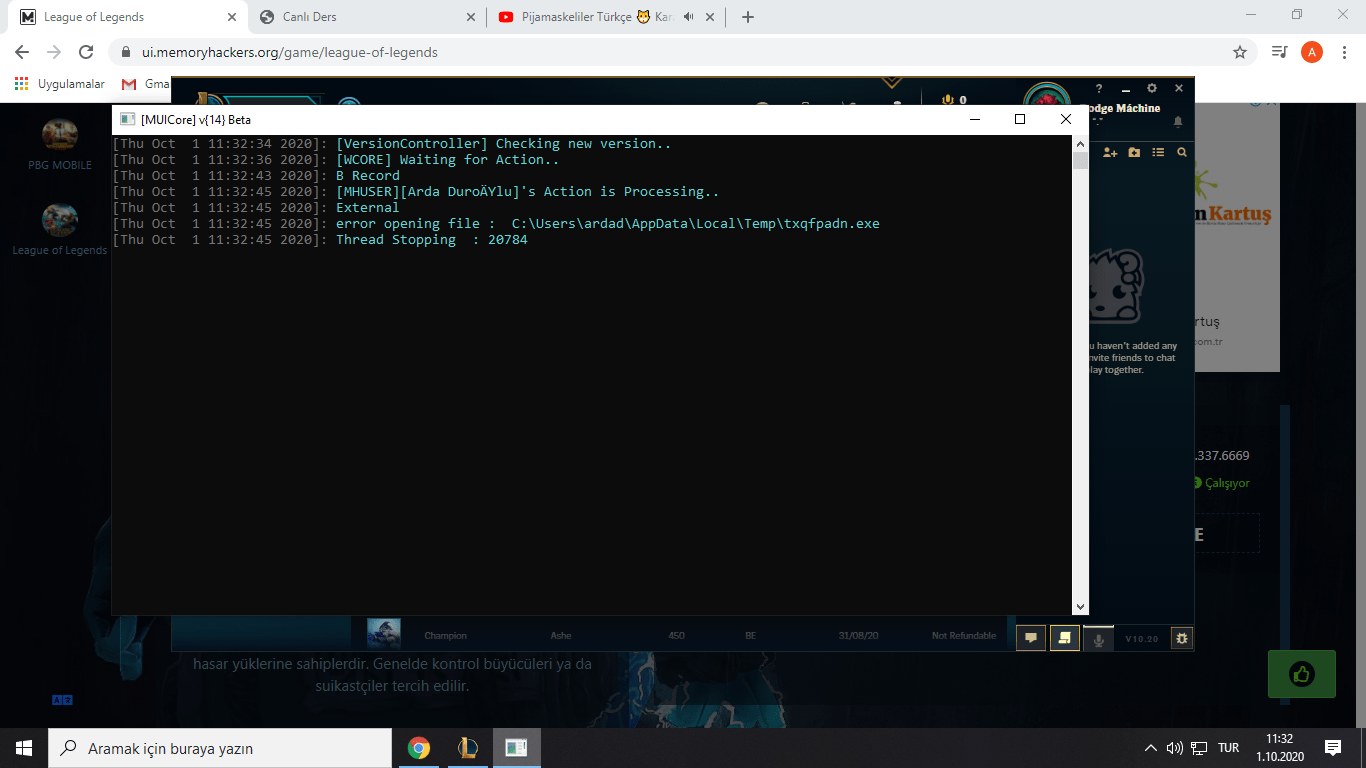Click Windows Start button
The height and width of the screenshot is (768, 1366).
(24, 748)
